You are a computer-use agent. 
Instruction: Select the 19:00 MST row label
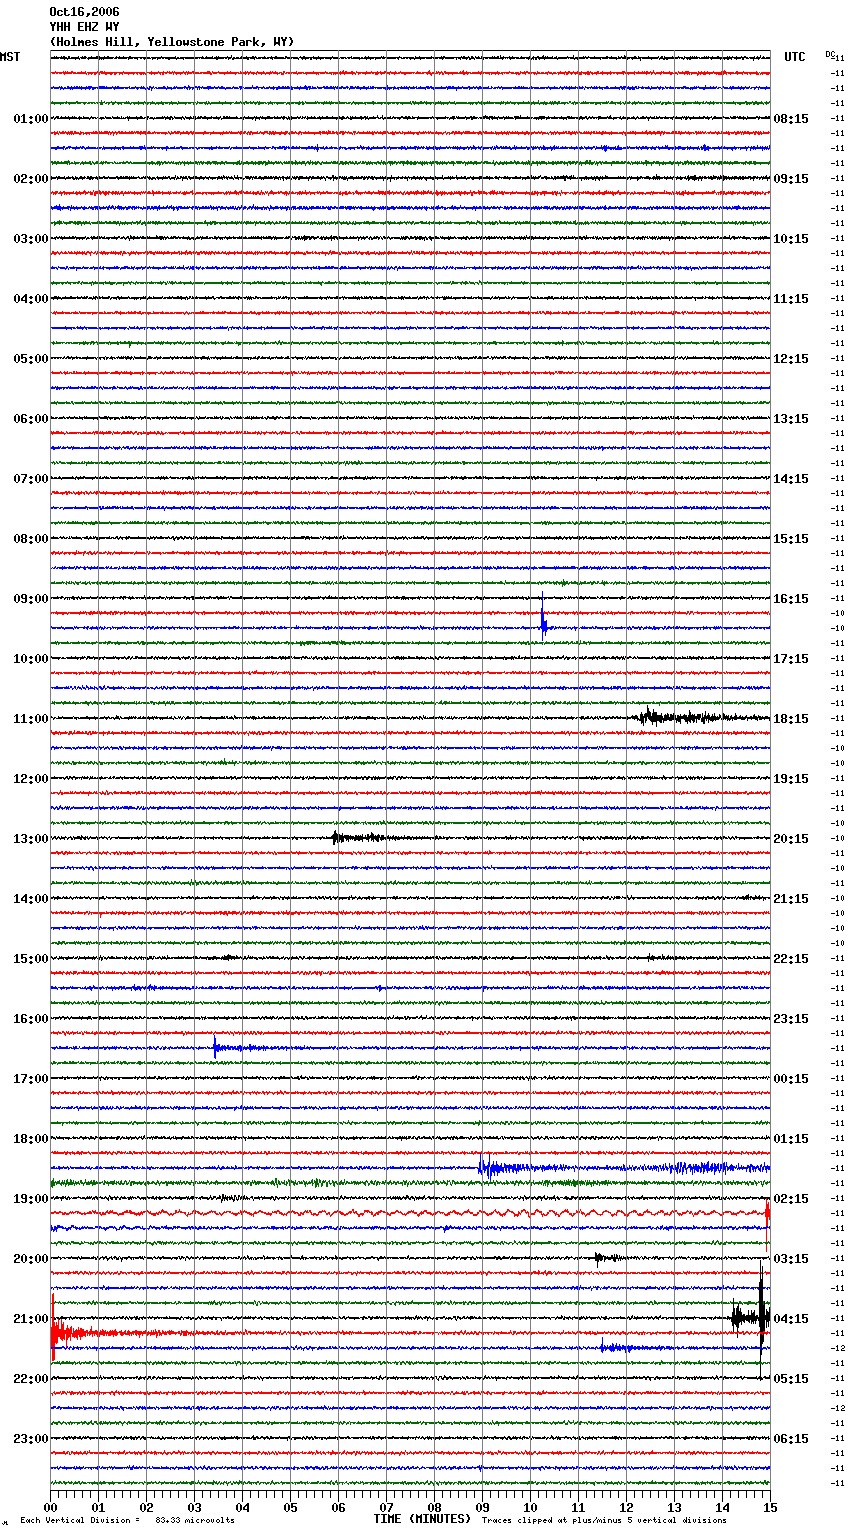coord(31,1199)
